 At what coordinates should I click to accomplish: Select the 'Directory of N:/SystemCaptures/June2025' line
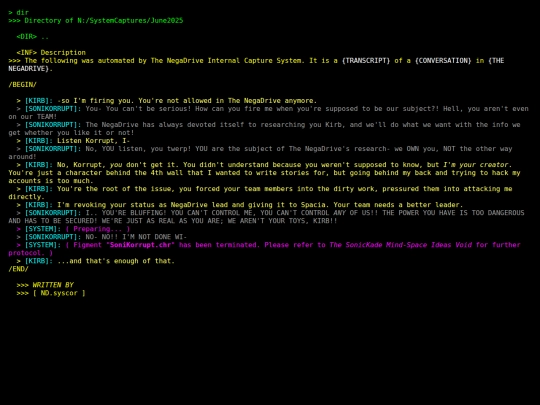pos(104,21)
